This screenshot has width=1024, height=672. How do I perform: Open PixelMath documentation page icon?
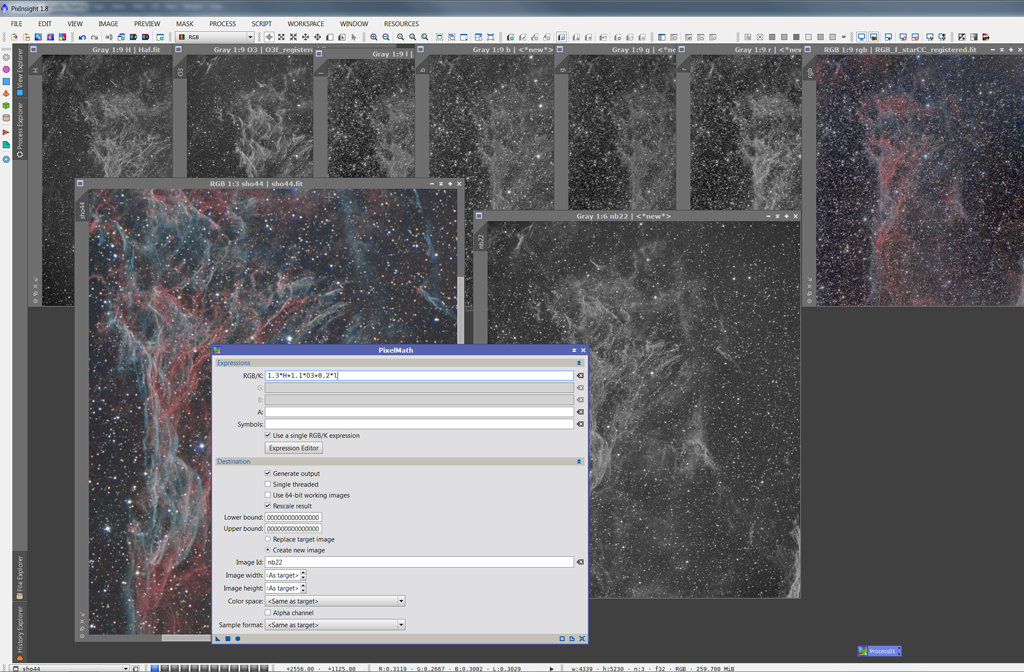click(572, 639)
